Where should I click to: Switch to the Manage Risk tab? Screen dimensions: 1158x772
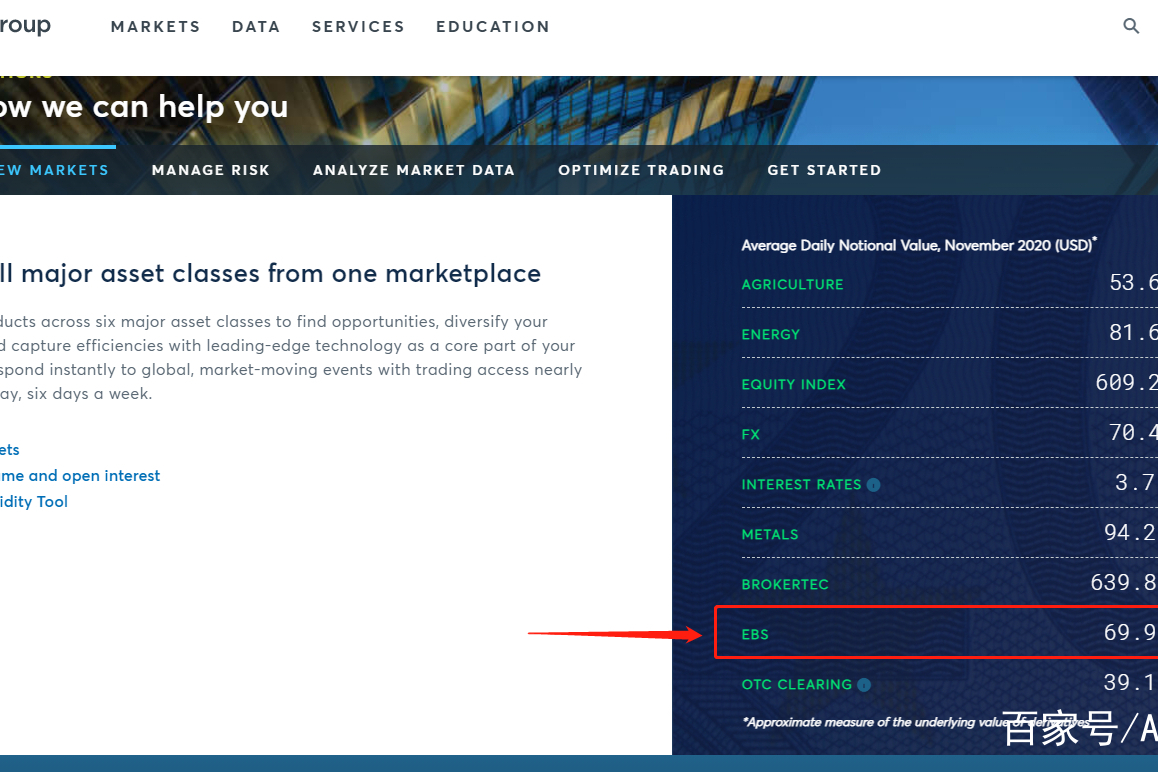coord(210,170)
